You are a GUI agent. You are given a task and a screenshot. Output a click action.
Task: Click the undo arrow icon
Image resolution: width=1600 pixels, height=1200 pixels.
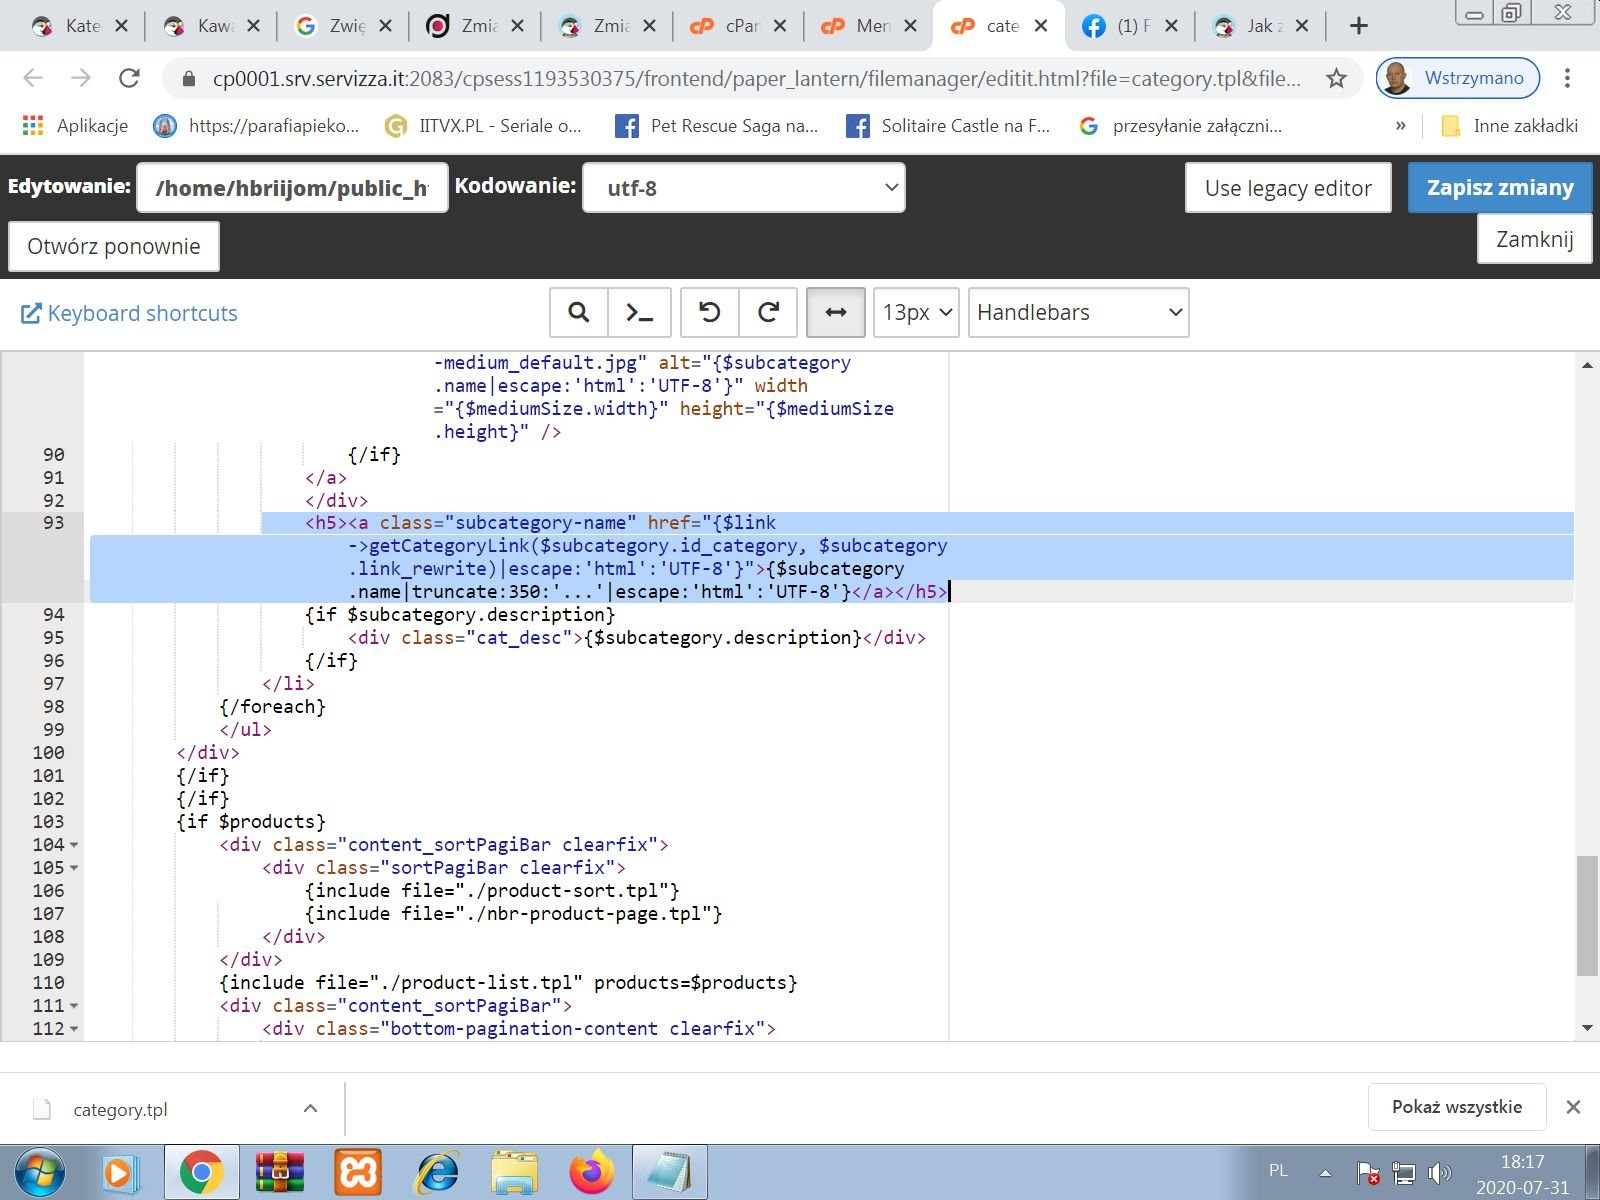coord(709,313)
